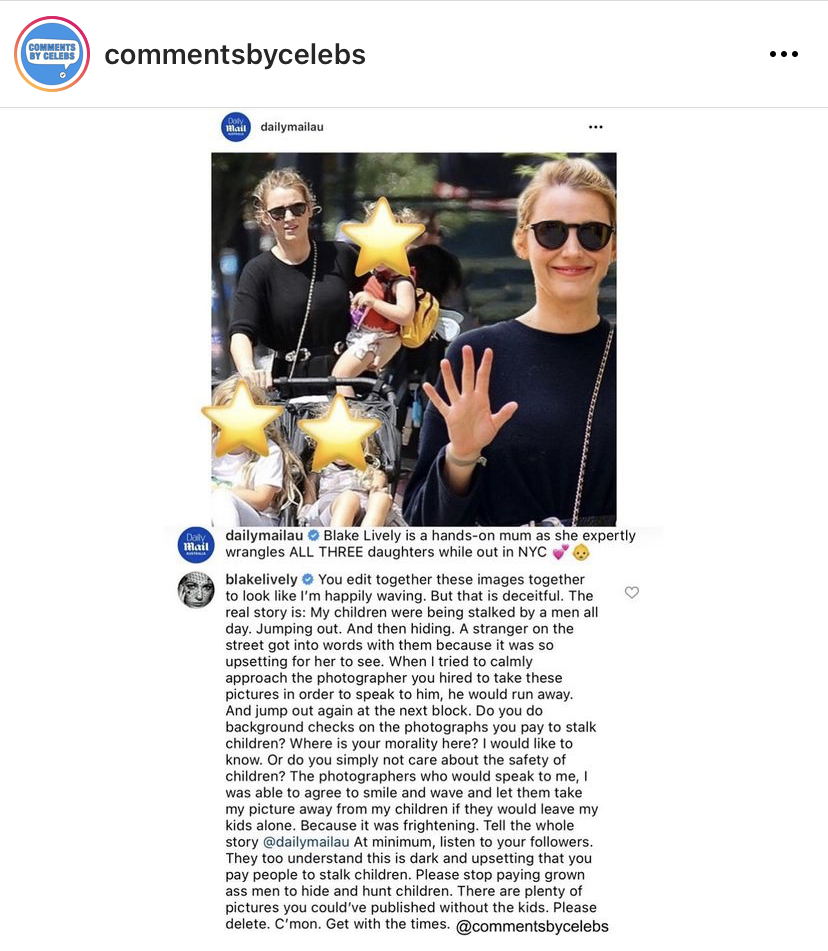This screenshot has height=951, width=828.
Task: Click the top star emoji on photo
Action: 382,237
